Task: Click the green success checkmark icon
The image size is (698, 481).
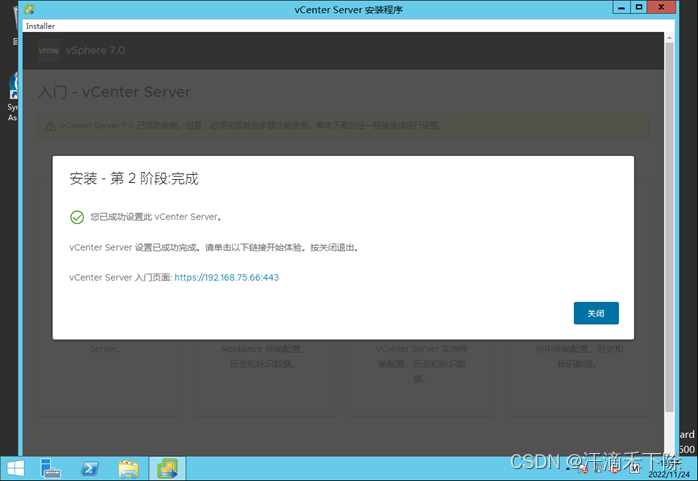Action: coord(77,216)
